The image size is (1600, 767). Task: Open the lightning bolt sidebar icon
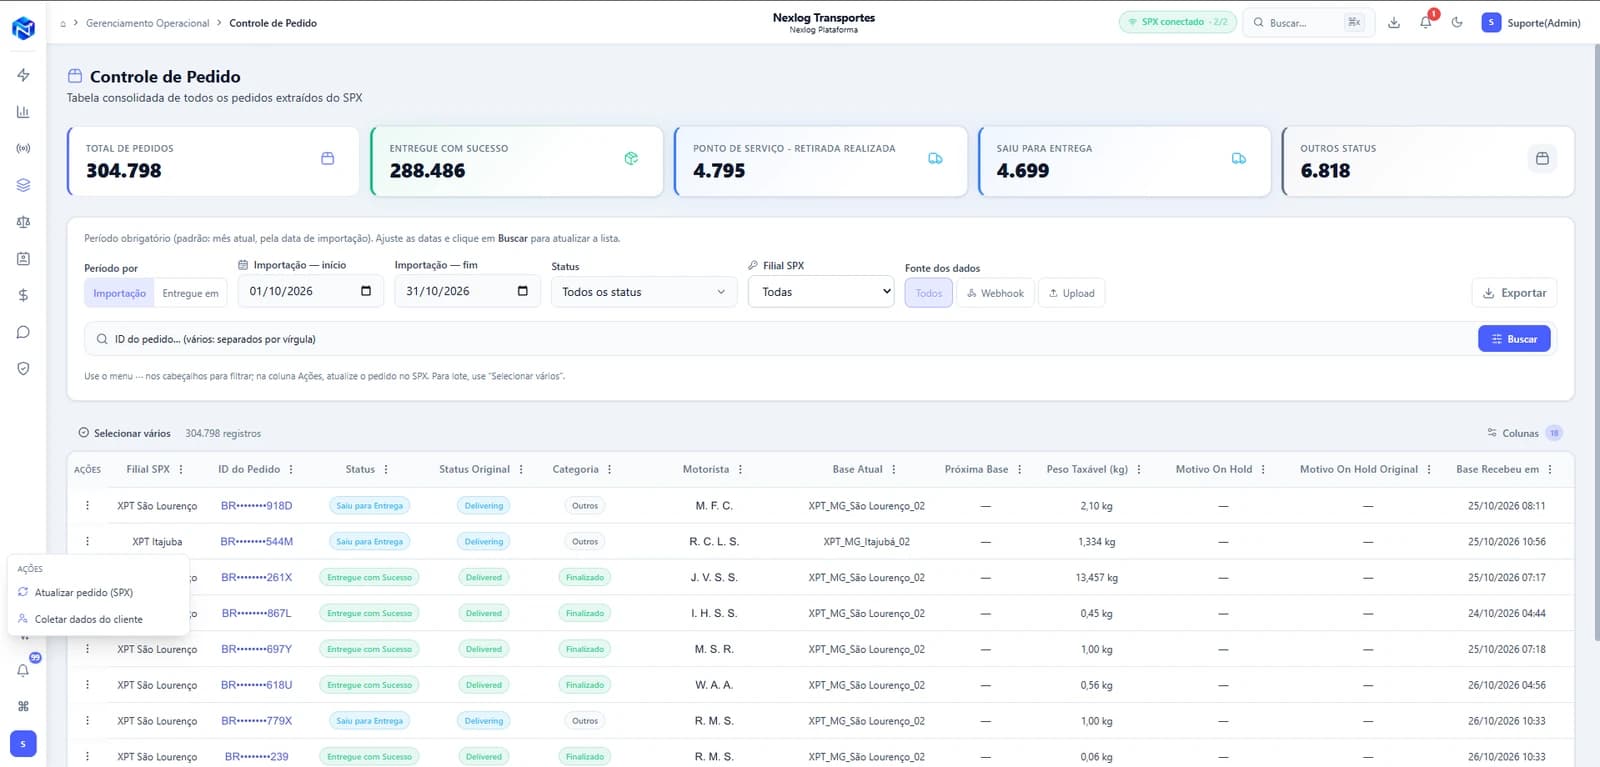[23, 75]
